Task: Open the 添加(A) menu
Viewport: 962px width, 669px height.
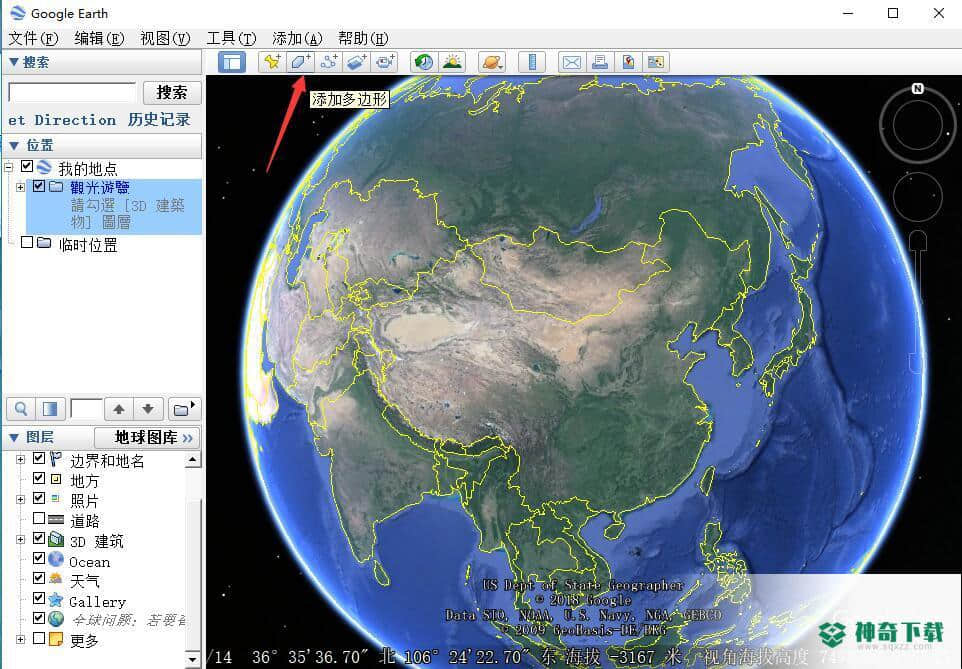Action: coord(297,39)
